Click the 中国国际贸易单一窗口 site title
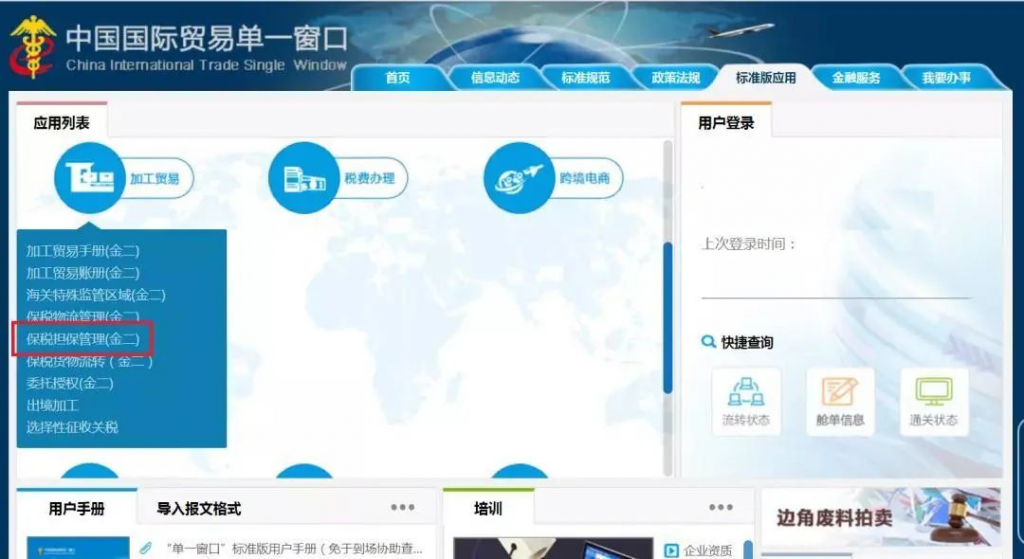This screenshot has width=1024, height=559. point(206,40)
